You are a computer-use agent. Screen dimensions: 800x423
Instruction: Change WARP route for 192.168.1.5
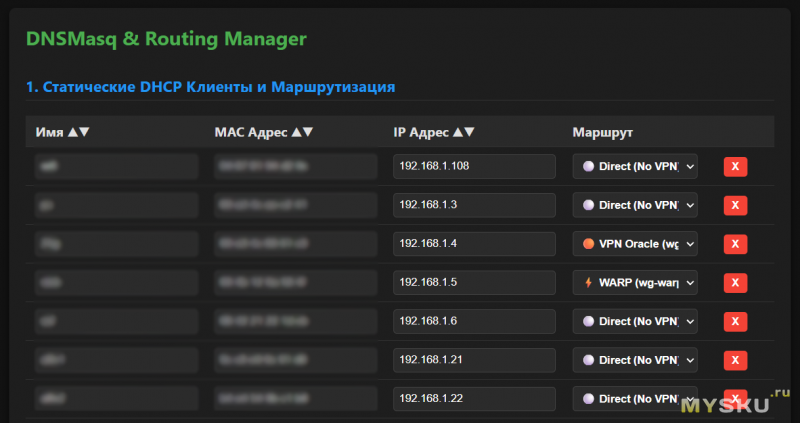pyautogui.click(x=635, y=283)
